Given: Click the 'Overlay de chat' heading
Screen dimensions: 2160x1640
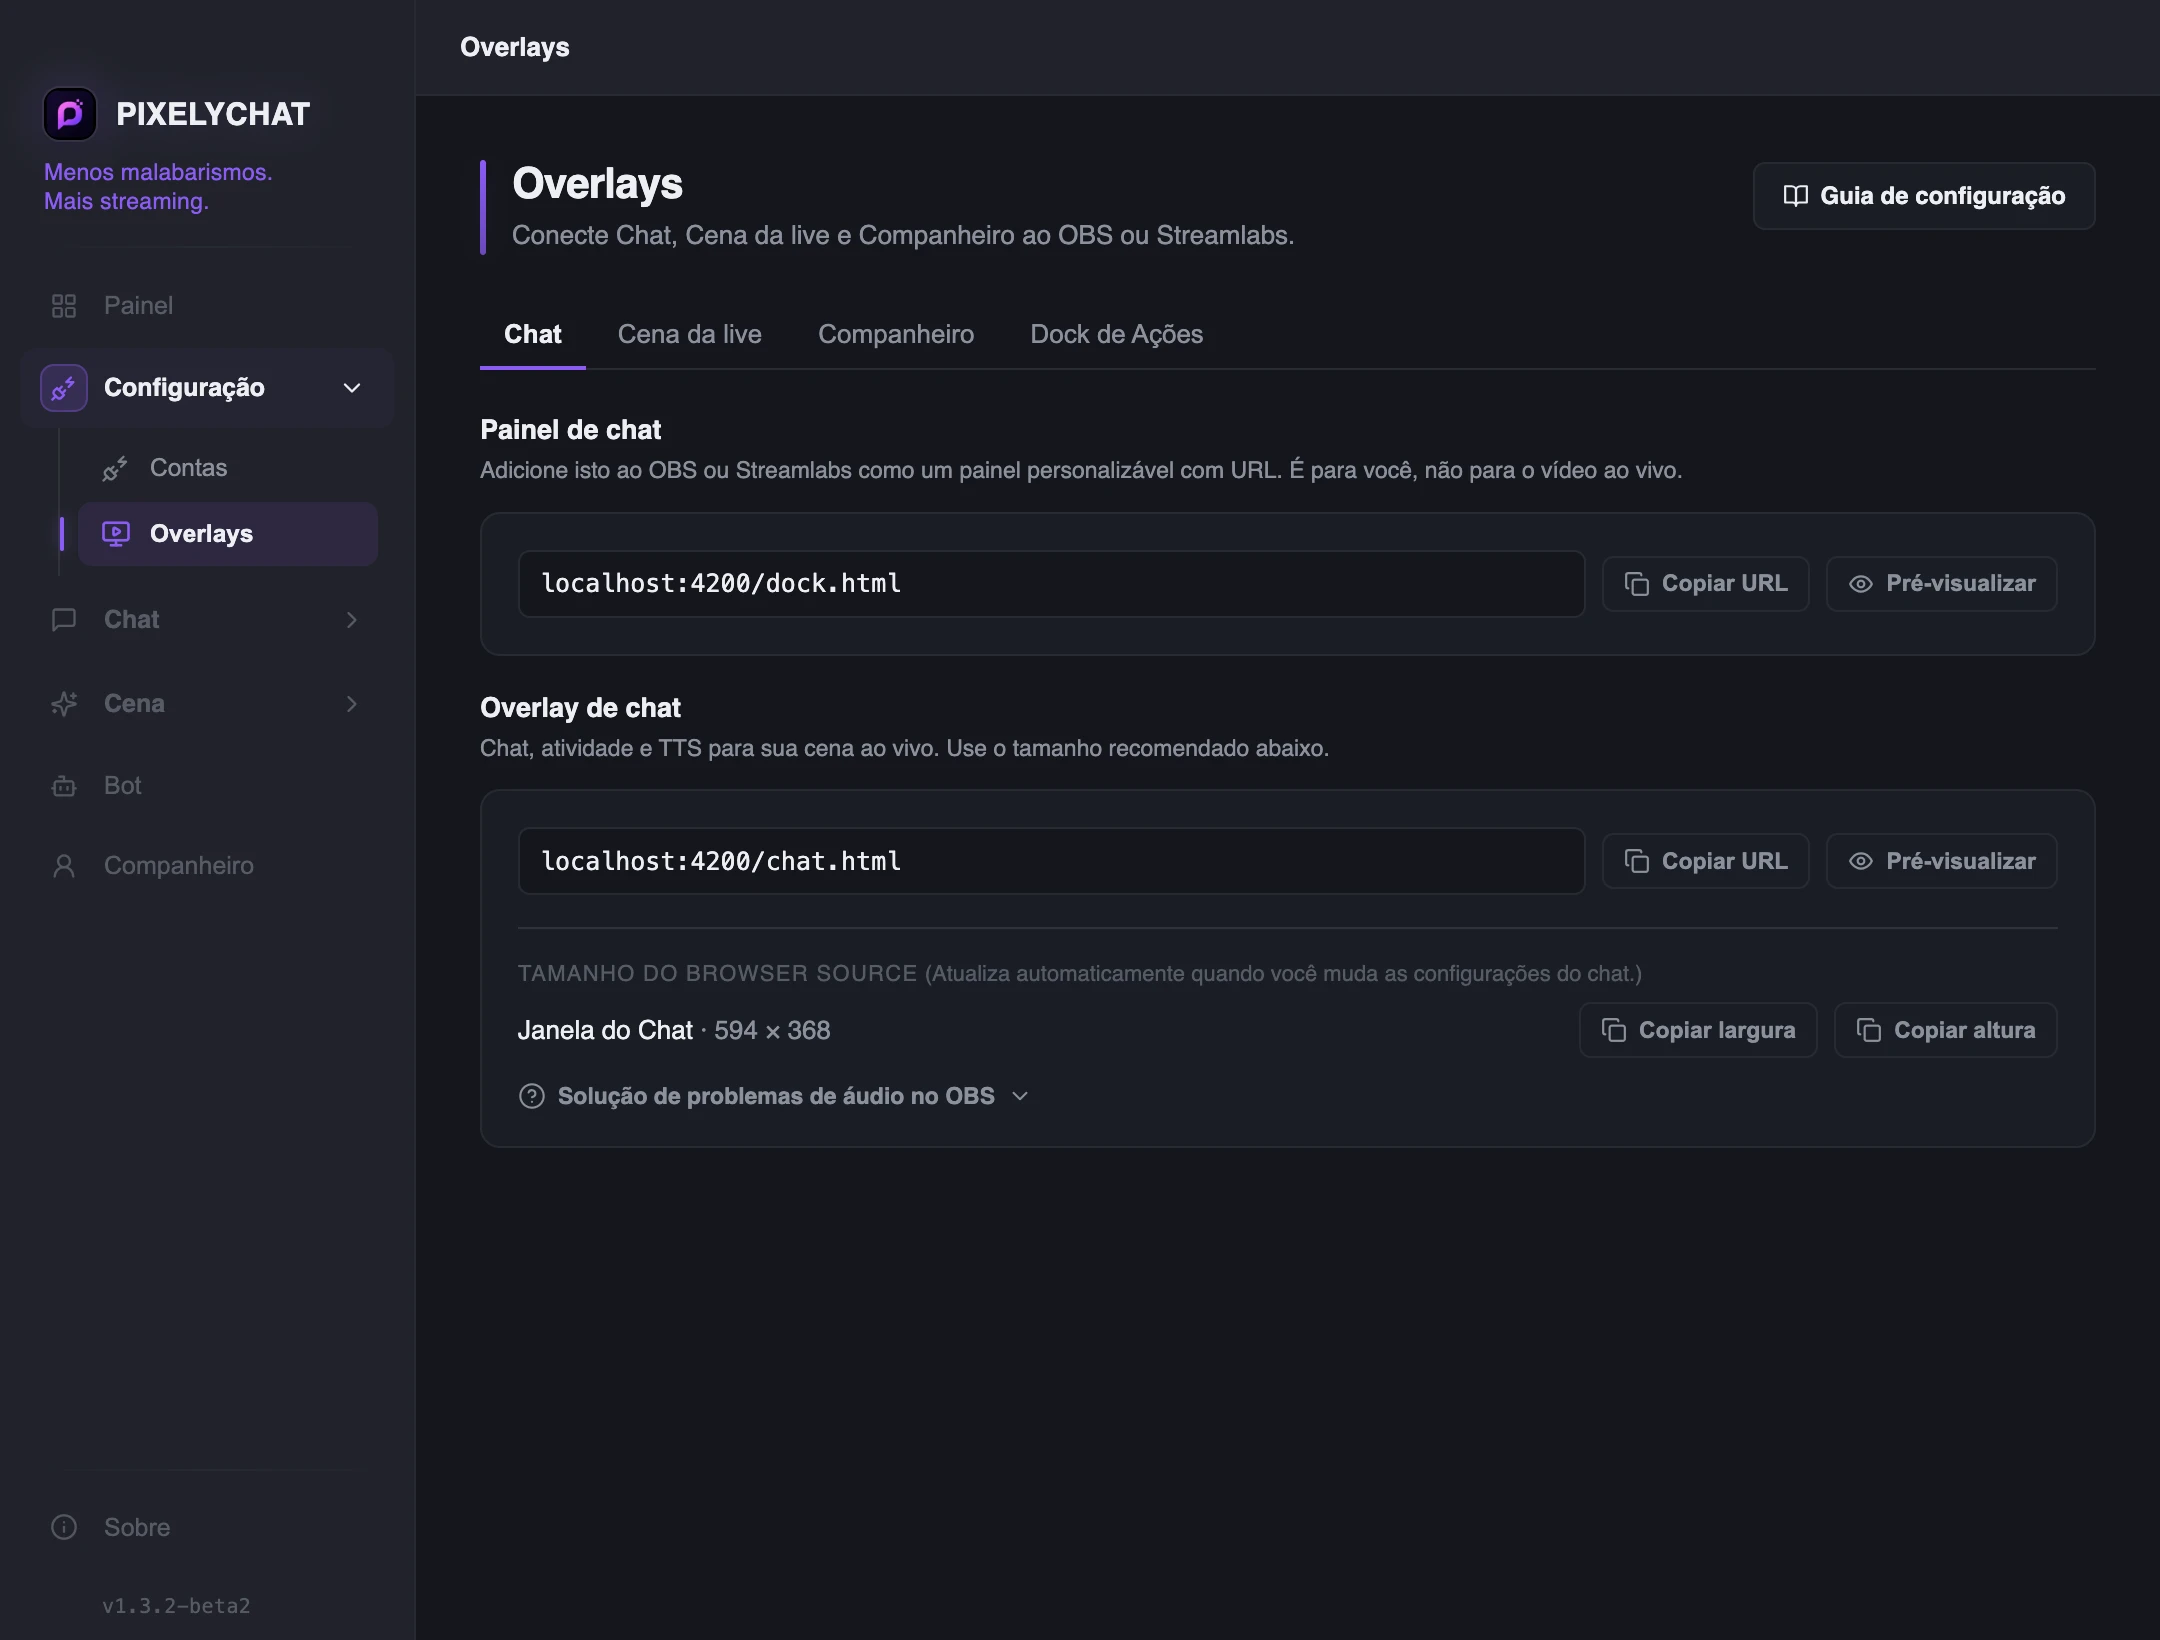Looking at the screenshot, I should [580, 708].
